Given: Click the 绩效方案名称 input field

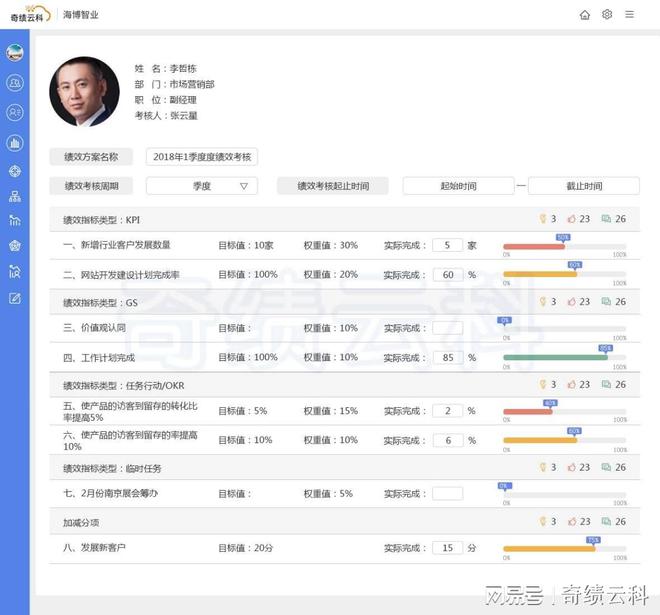Looking at the screenshot, I should 202,157.
